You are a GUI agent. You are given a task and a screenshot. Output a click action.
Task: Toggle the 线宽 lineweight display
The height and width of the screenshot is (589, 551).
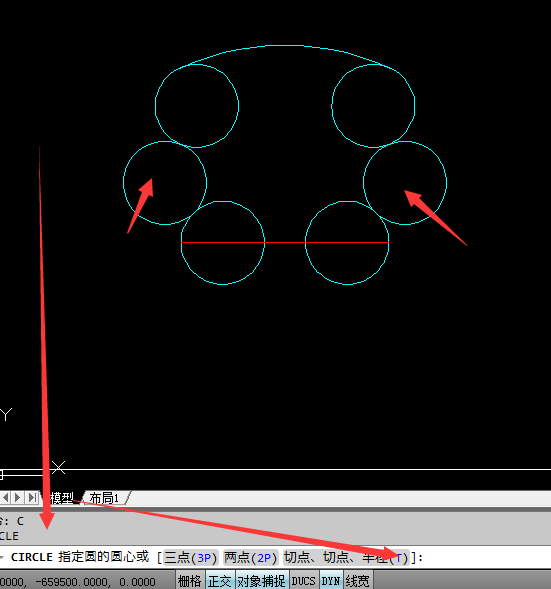tap(358, 581)
